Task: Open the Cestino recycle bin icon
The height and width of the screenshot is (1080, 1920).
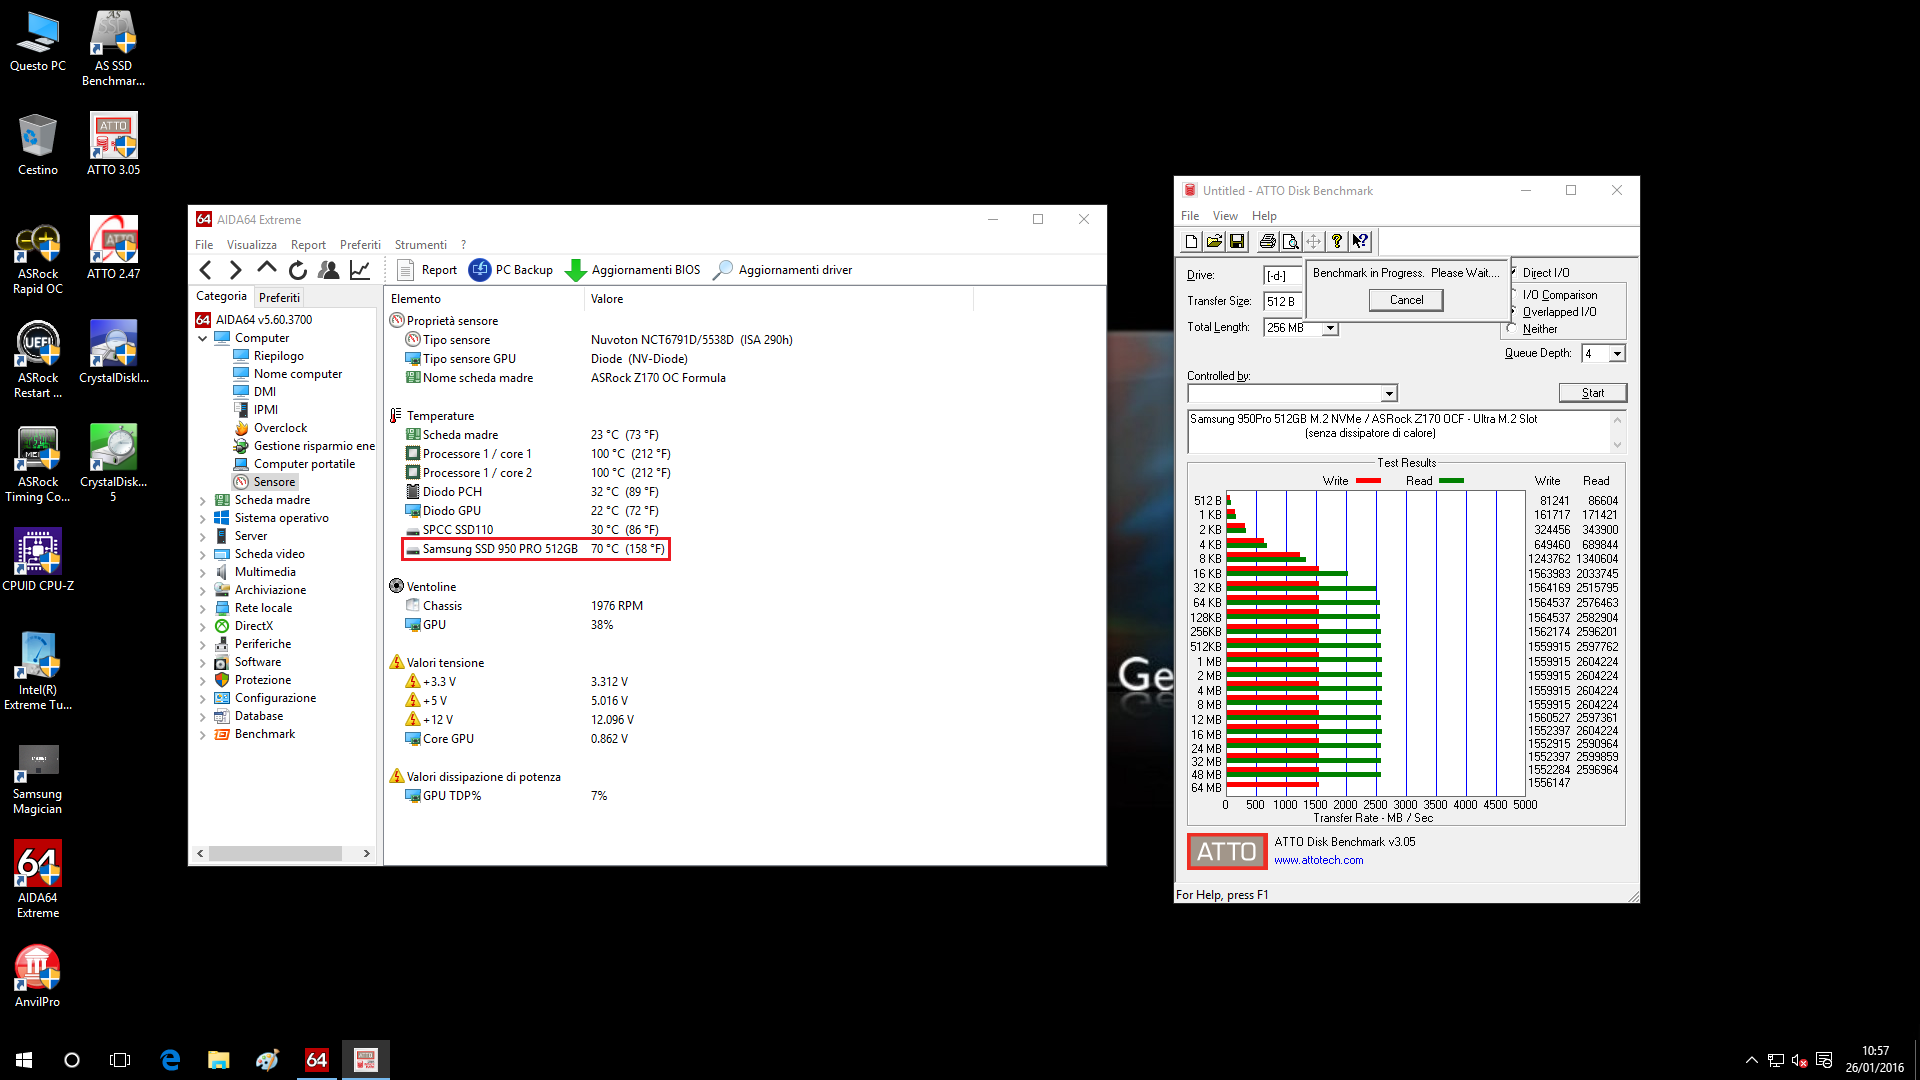Action: pyautogui.click(x=38, y=144)
